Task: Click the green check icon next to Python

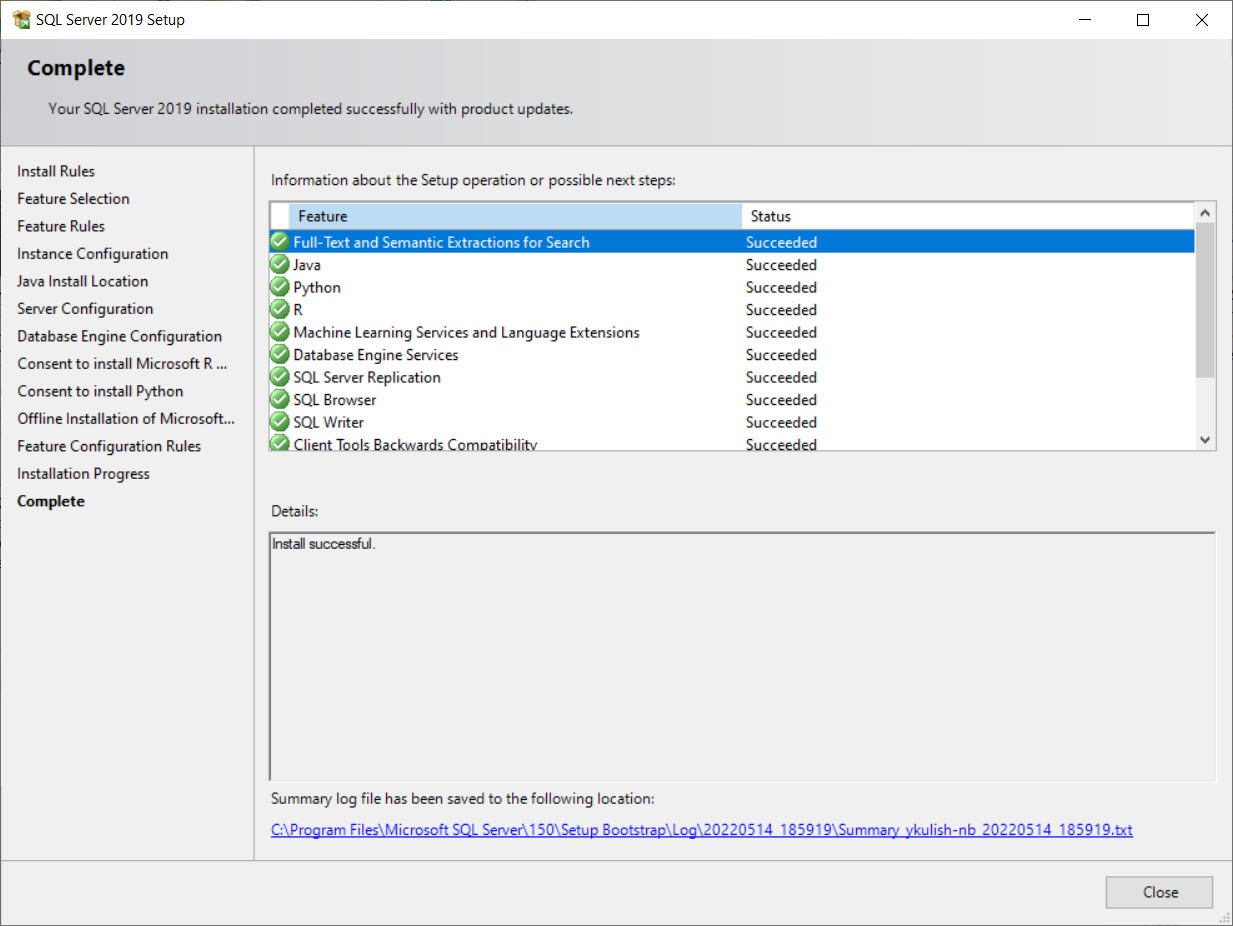Action: tap(280, 287)
